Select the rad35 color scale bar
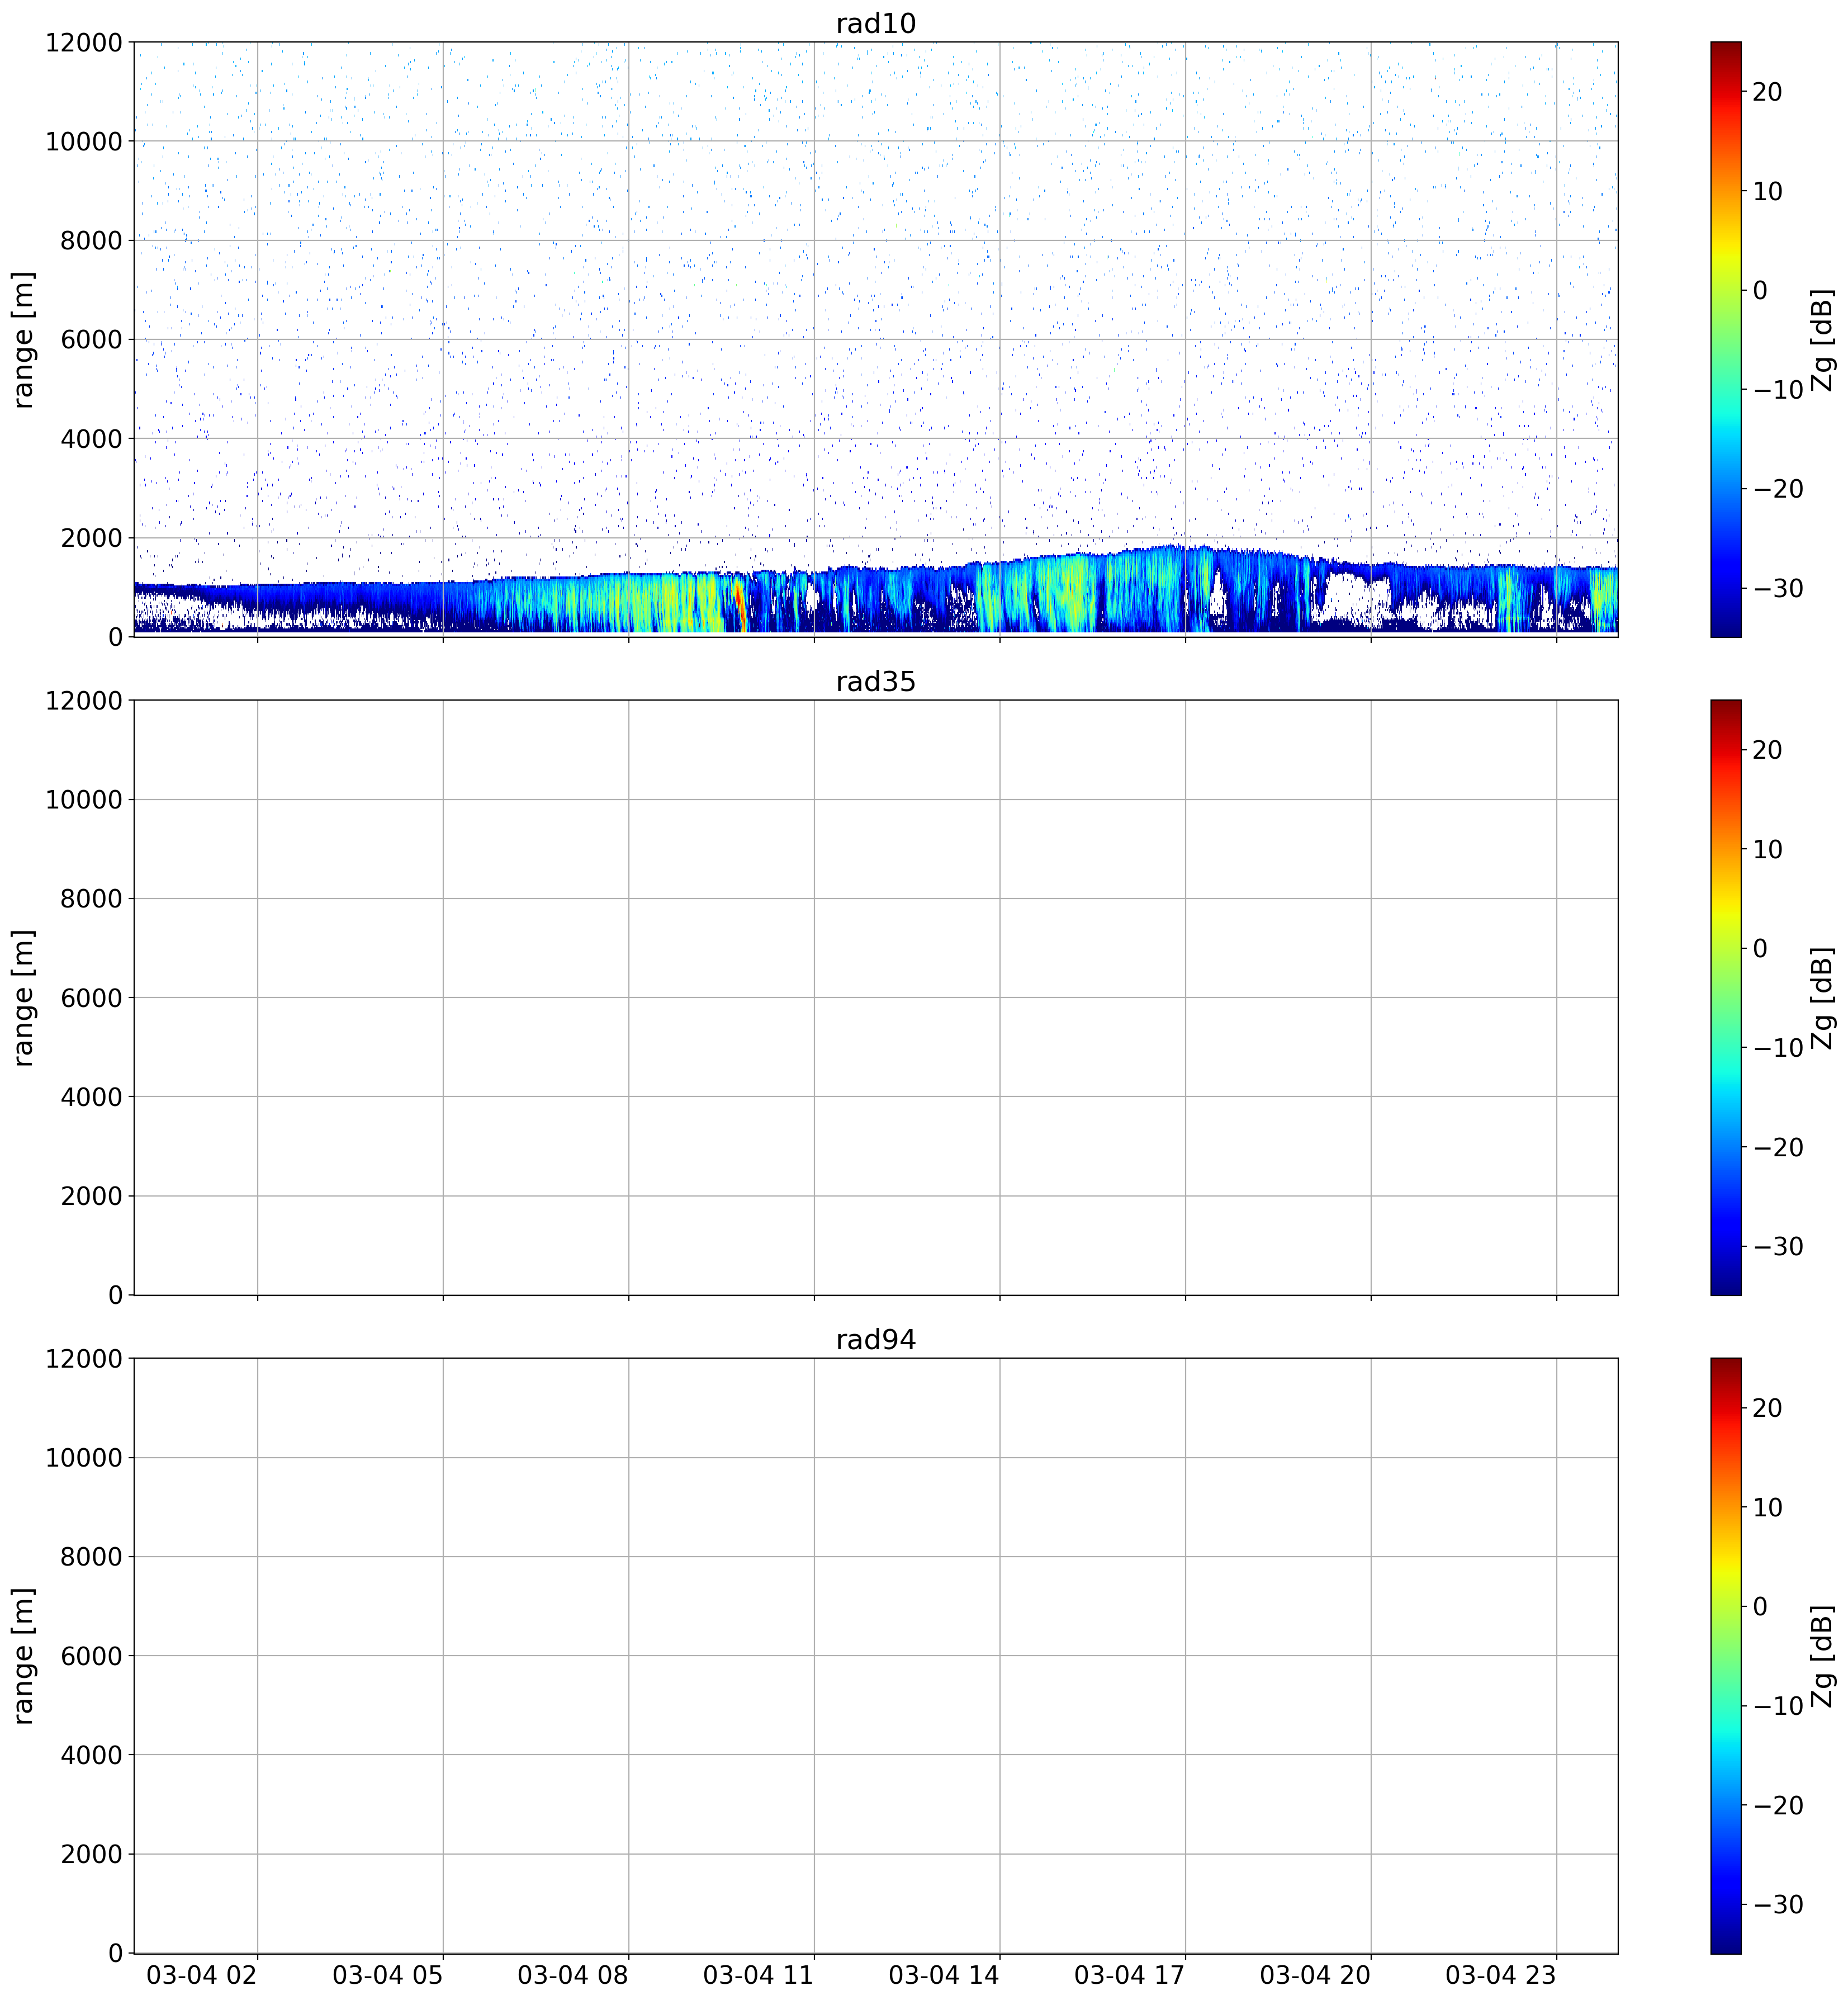This screenshot has height=2000, width=1848. (1725, 997)
